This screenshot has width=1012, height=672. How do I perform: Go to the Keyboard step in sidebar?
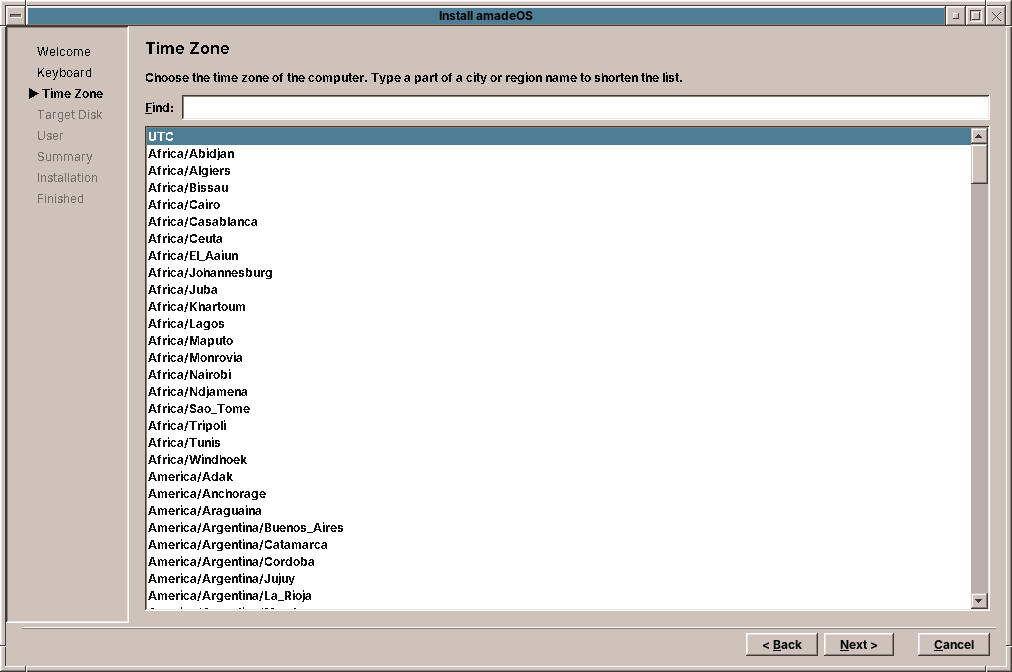(64, 73)
